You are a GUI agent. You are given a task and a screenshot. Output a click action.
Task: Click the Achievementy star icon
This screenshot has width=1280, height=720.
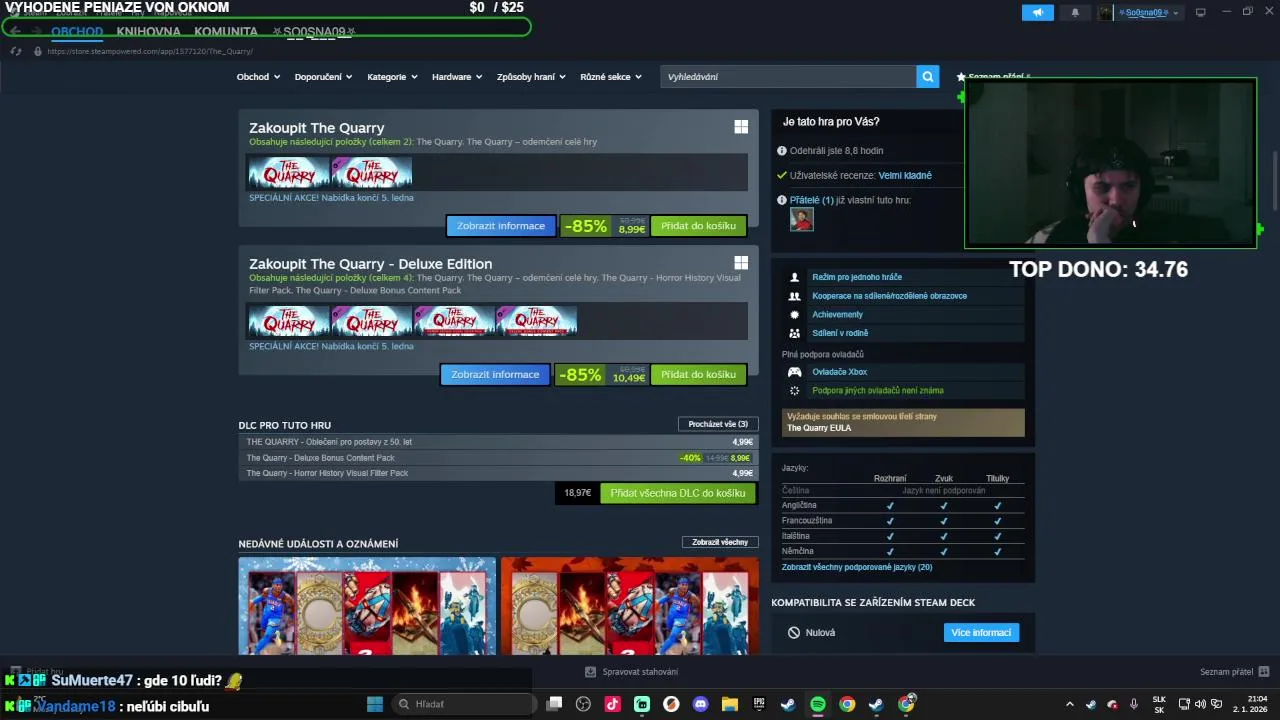pyautogui.click(x=795, y=314)
